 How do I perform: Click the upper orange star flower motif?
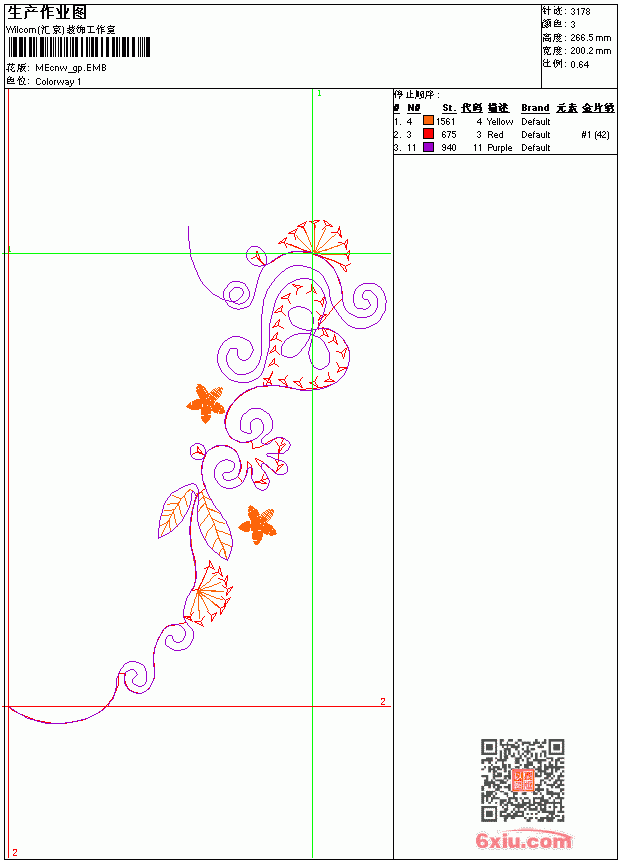206,403
